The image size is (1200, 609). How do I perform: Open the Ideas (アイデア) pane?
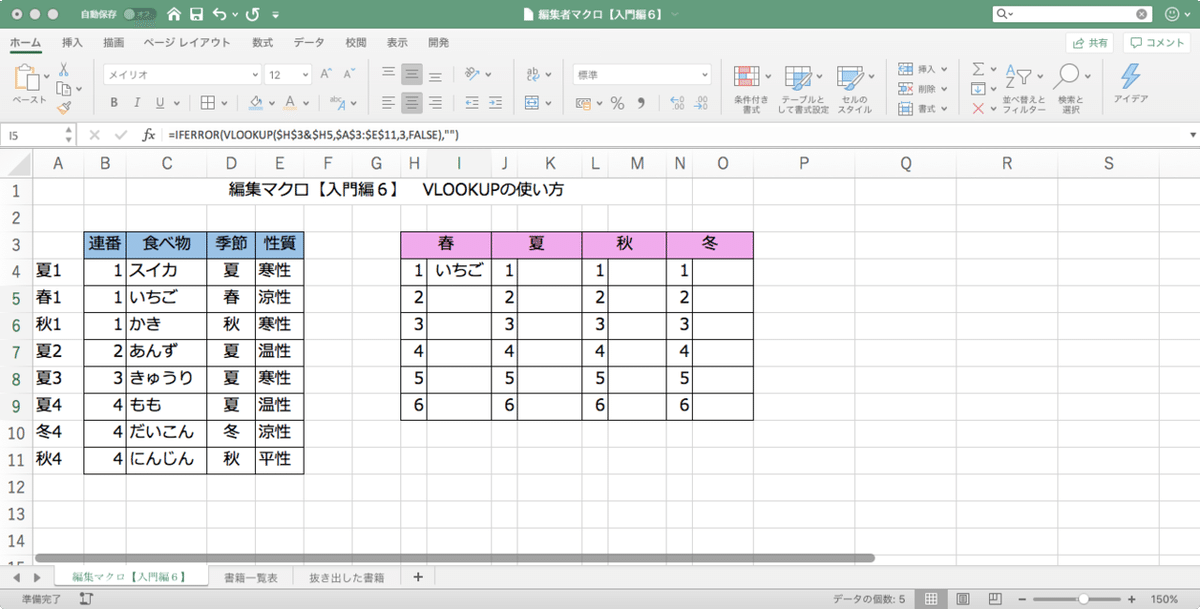point(1131,84)
